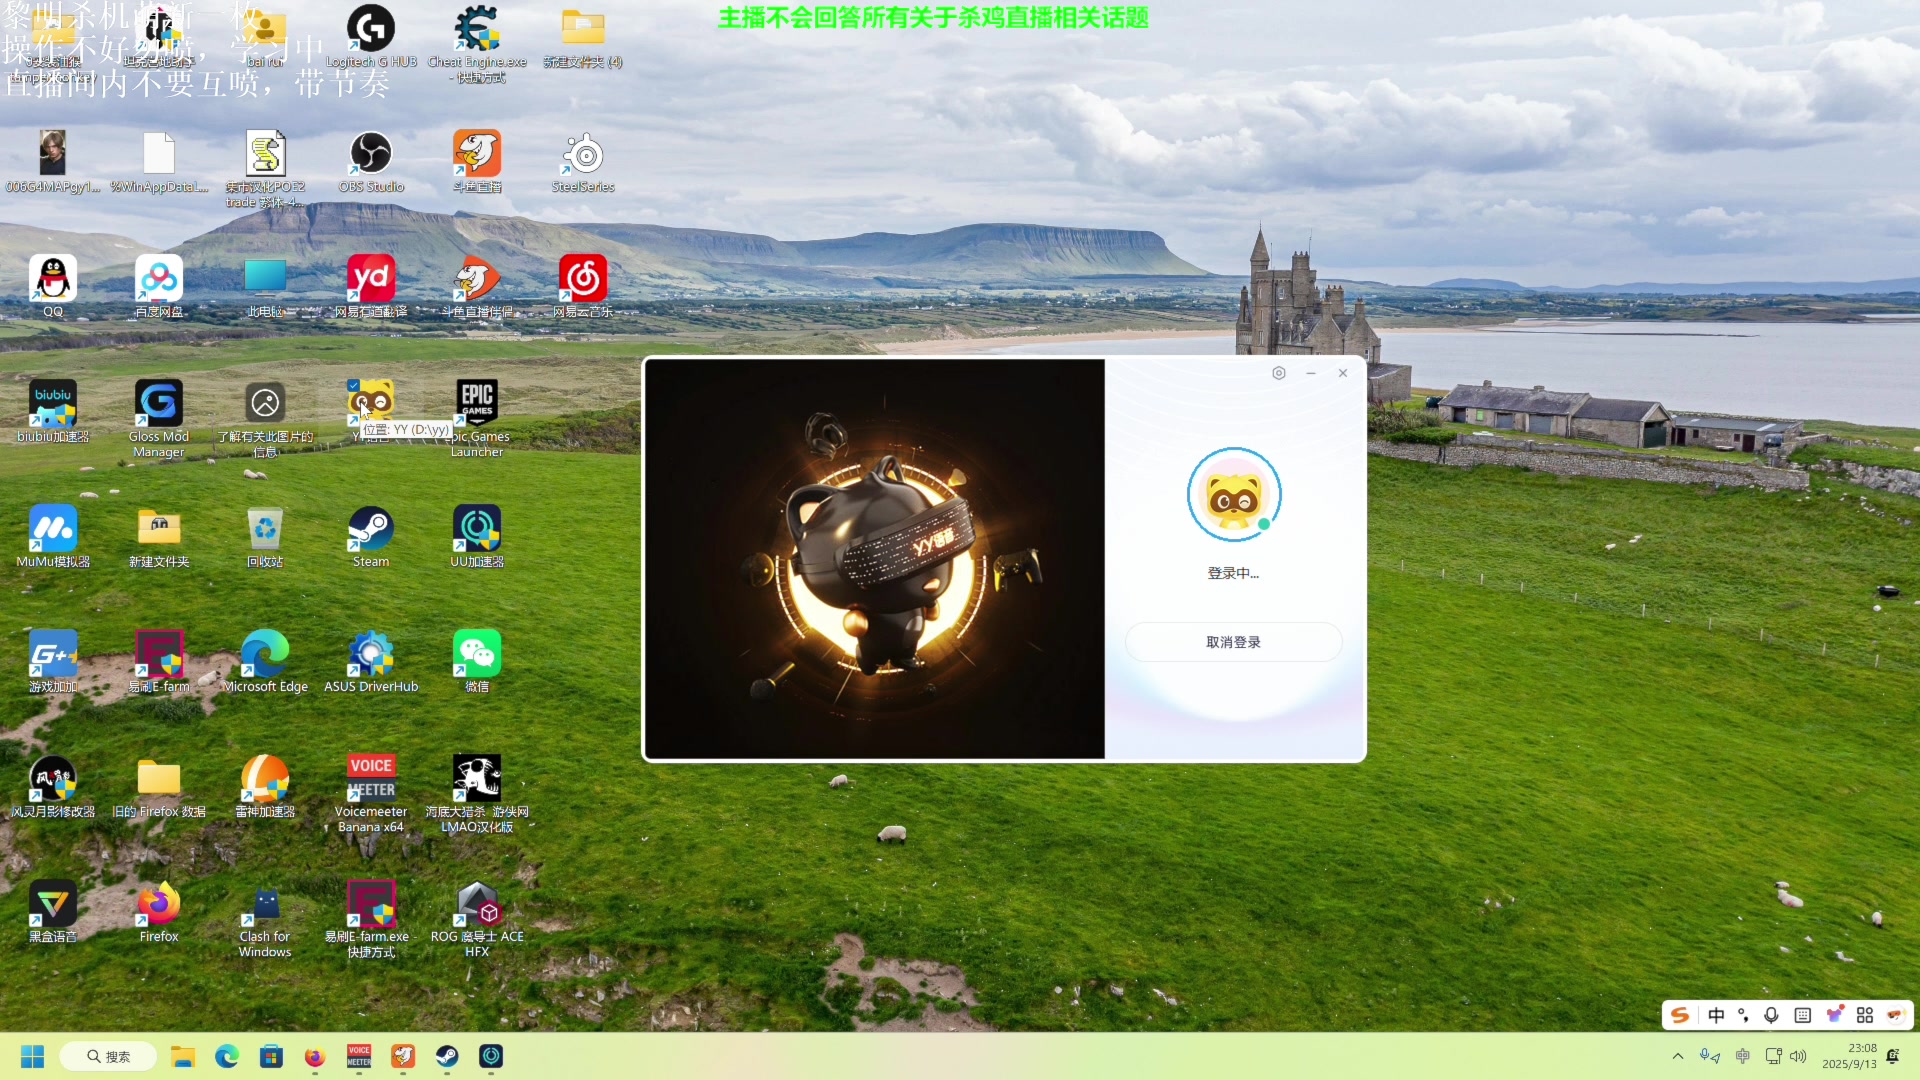
Task: Launch 斗鱼直播伴侣 desktop icon
Action: (477, 286)
